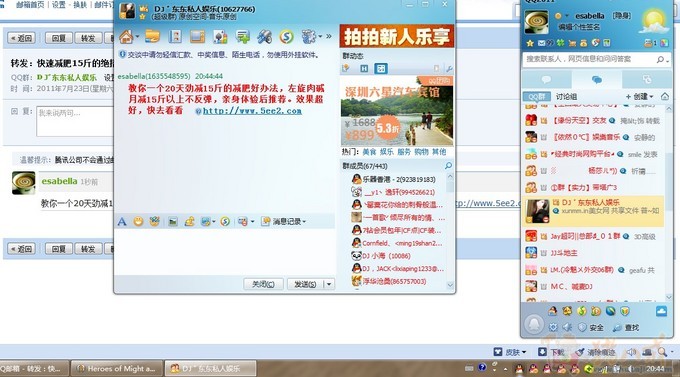Click the message input area in chat window
680x377 pixels.
tap(224, 251)
